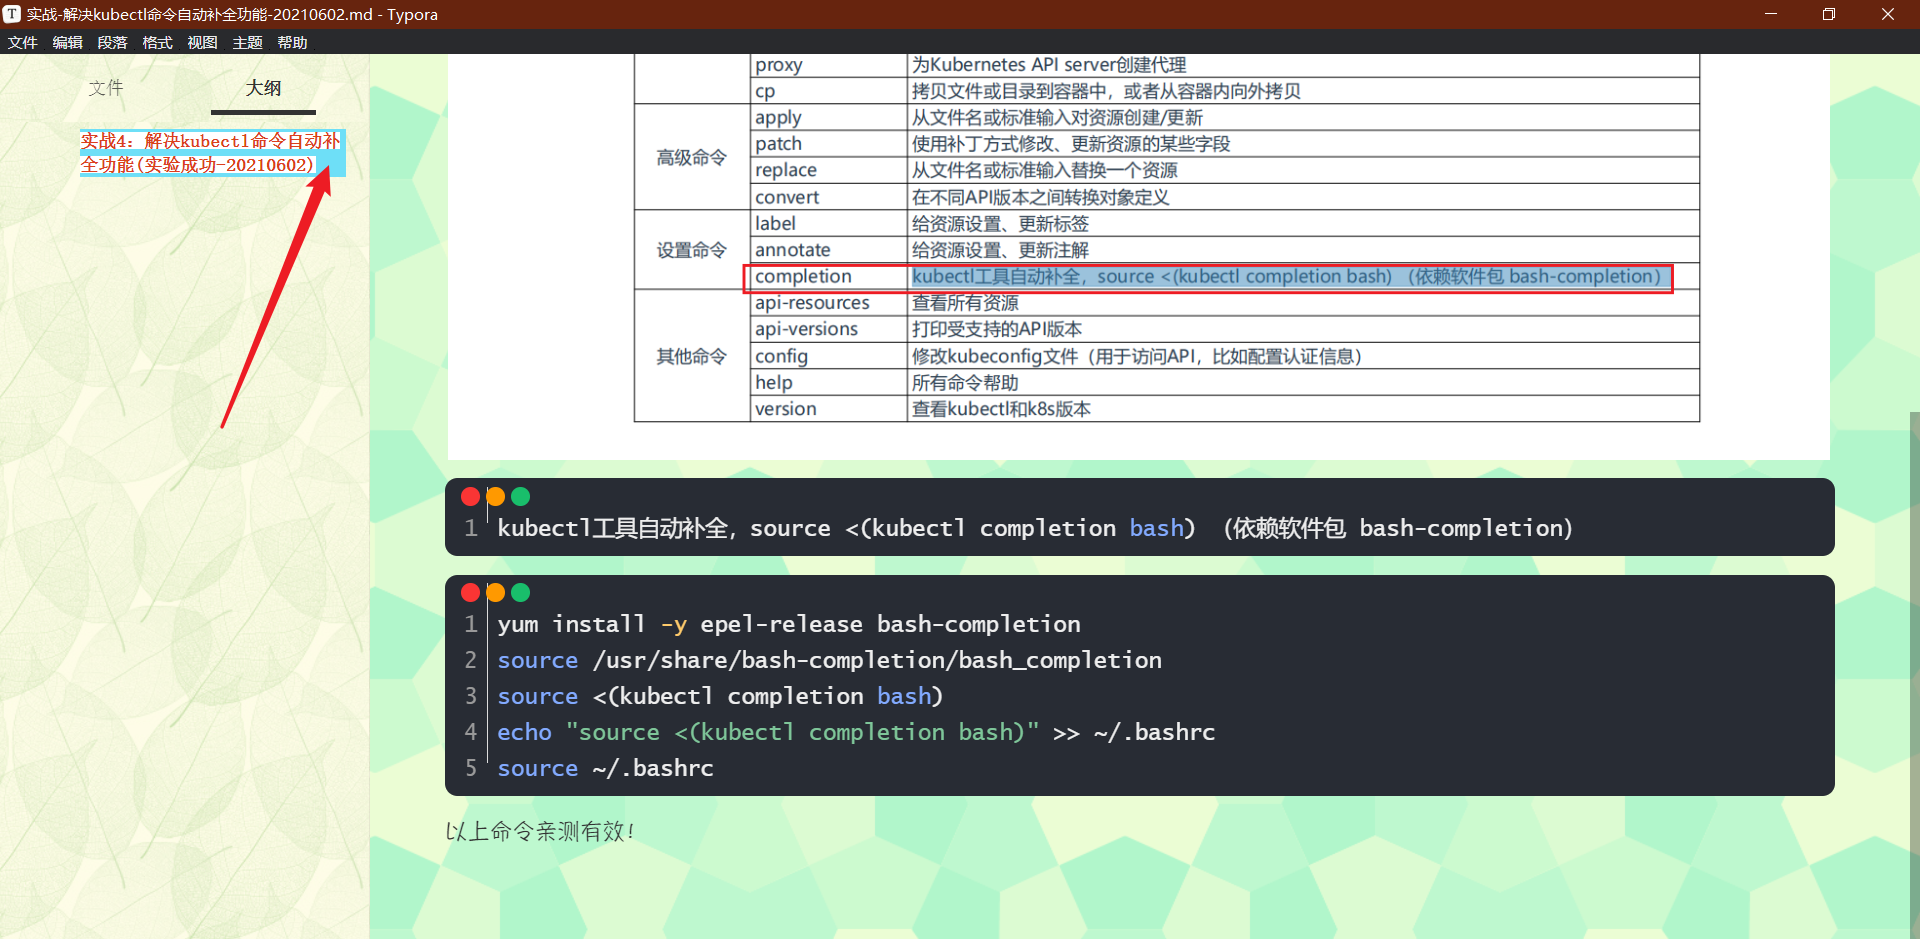Click the green dot on yum install code block
Image resolution: width=1920 pixels, height=939 pixels.
(x=520, y=592)
